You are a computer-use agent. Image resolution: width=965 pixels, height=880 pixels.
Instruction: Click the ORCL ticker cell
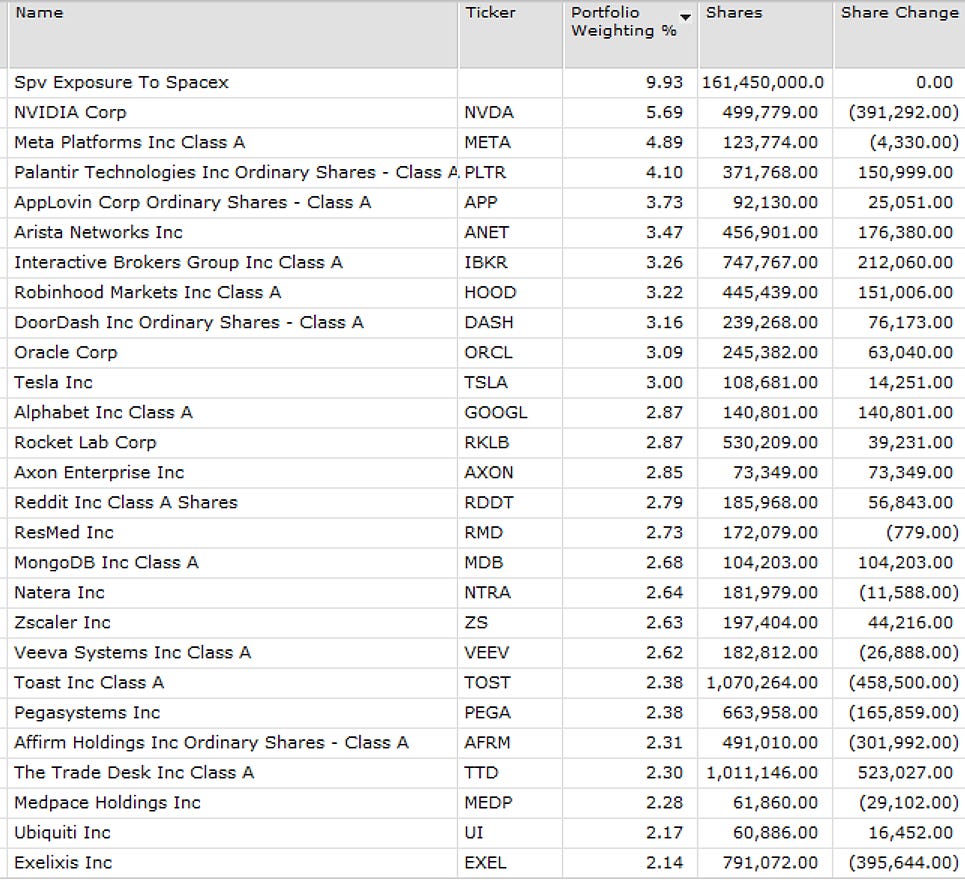click(488, 353)
